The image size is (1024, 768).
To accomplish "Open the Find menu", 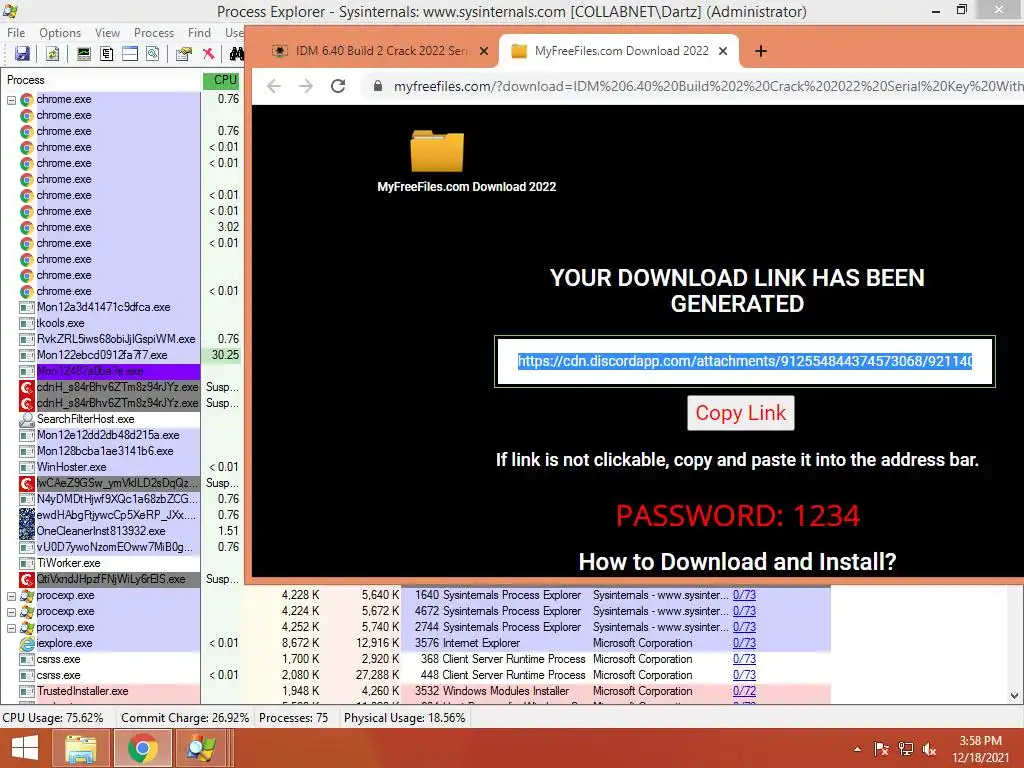I will [x=199, y=33].
